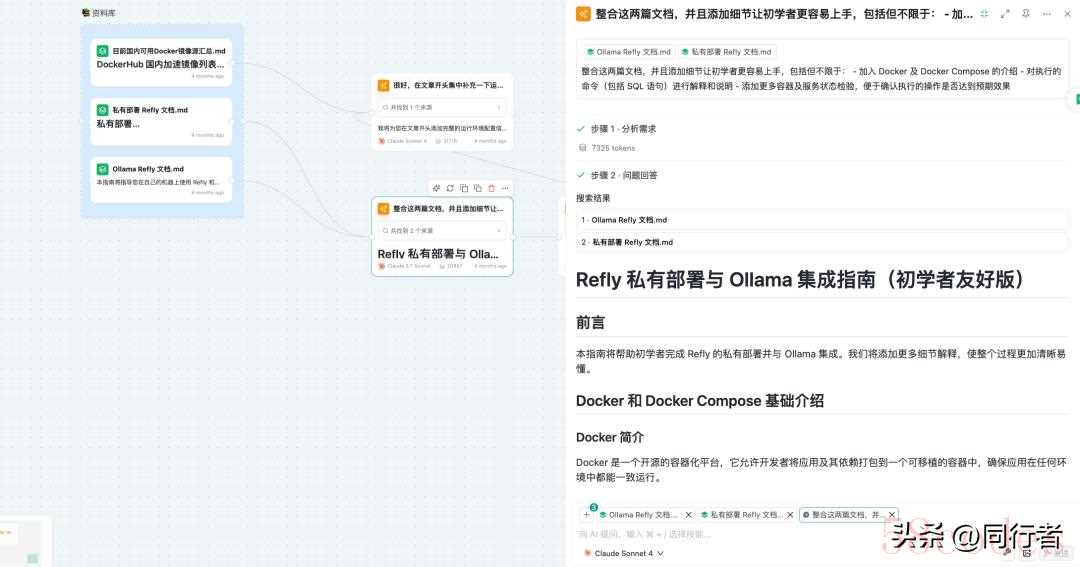Image resolution: width=1080 pixels, height=567 pixels.
Task: Expand the 共找到 1 个来源 sources row
Action: click(442, 107)
